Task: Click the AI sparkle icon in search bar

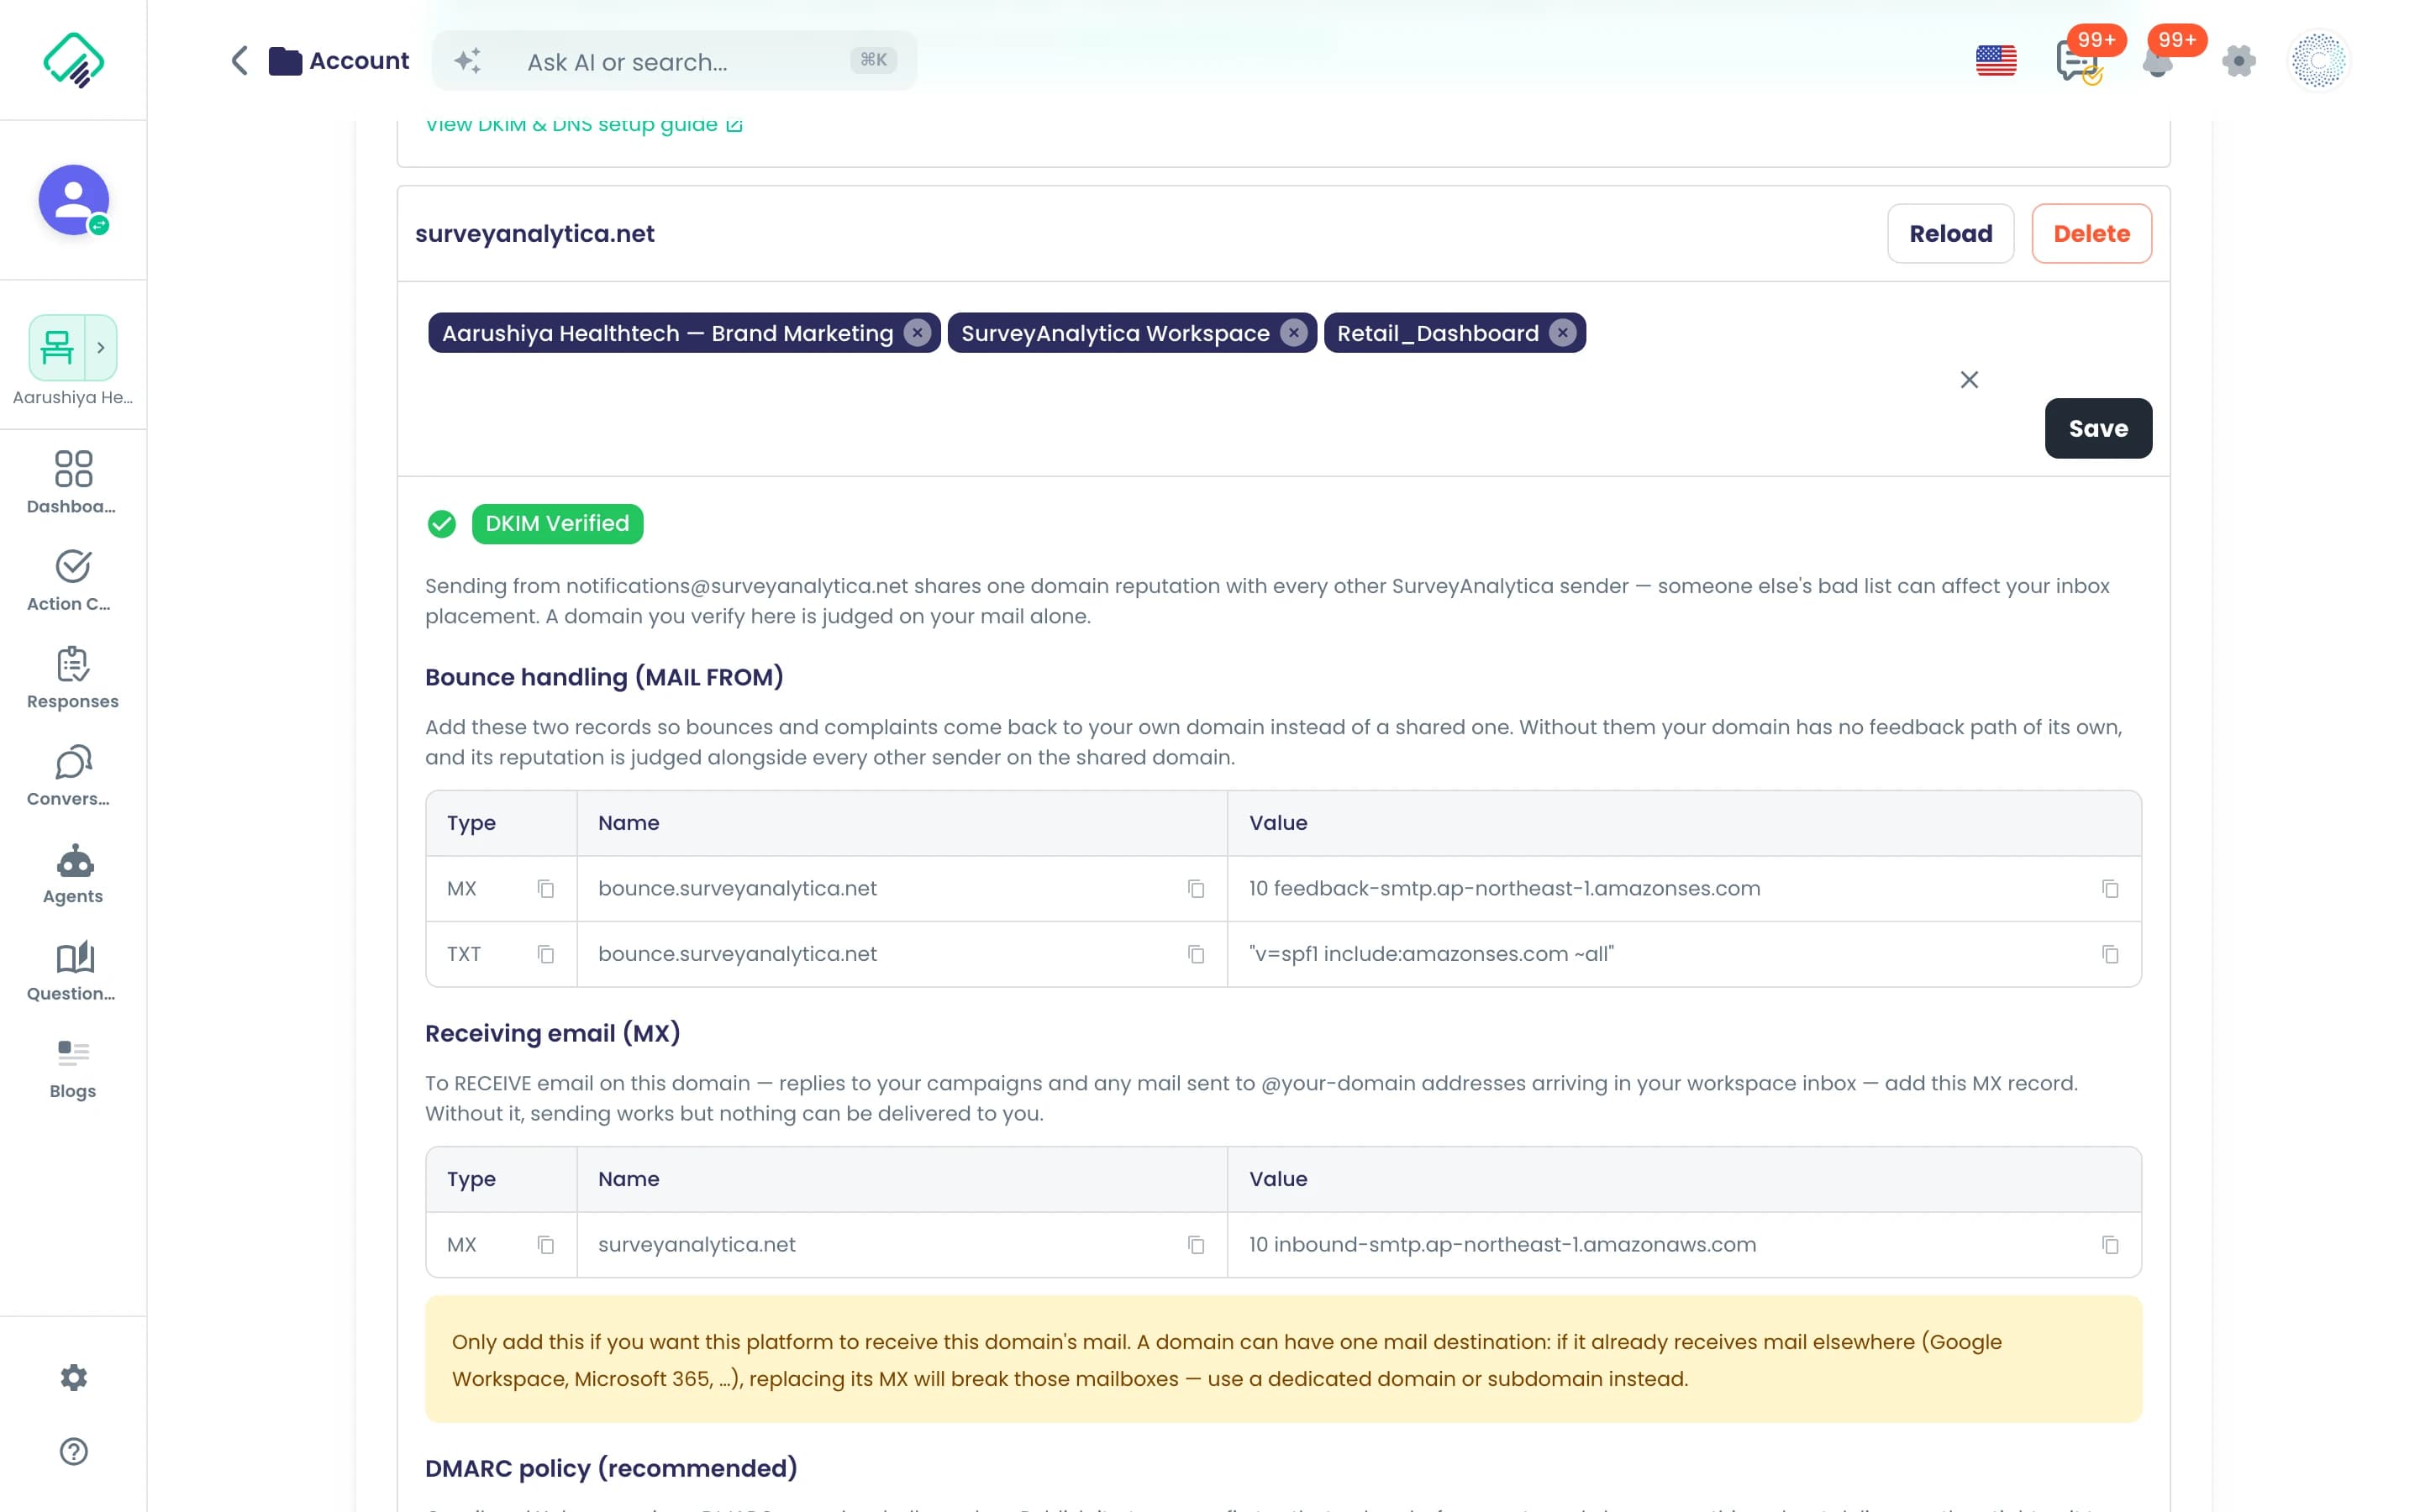Action: 467,61
